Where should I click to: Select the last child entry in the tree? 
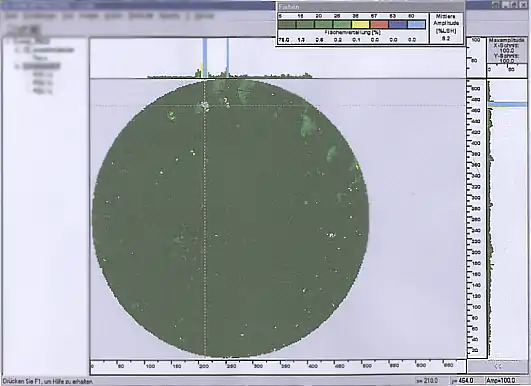click(x=43, y=91)
